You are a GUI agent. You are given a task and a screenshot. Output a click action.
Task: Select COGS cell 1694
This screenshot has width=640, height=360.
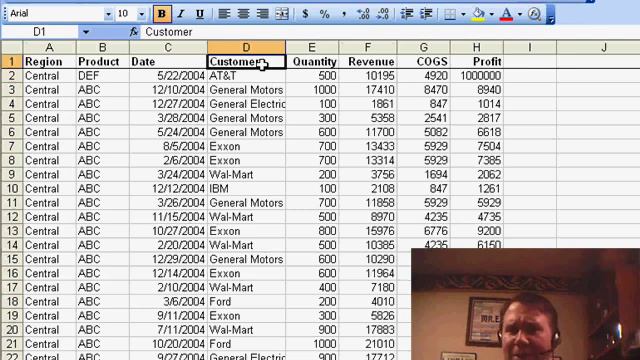tap(423, 175)
